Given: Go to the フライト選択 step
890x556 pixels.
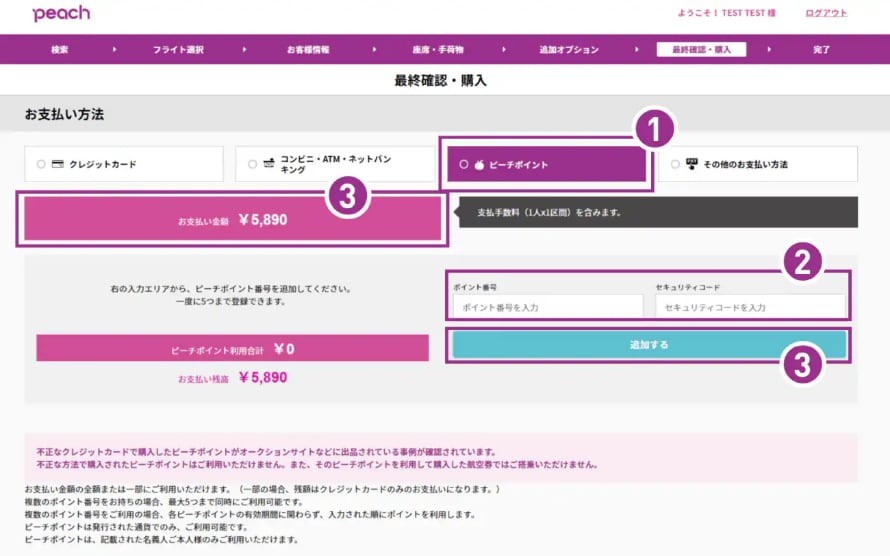Looking at the screenshot, I should (x=178, y=49).
